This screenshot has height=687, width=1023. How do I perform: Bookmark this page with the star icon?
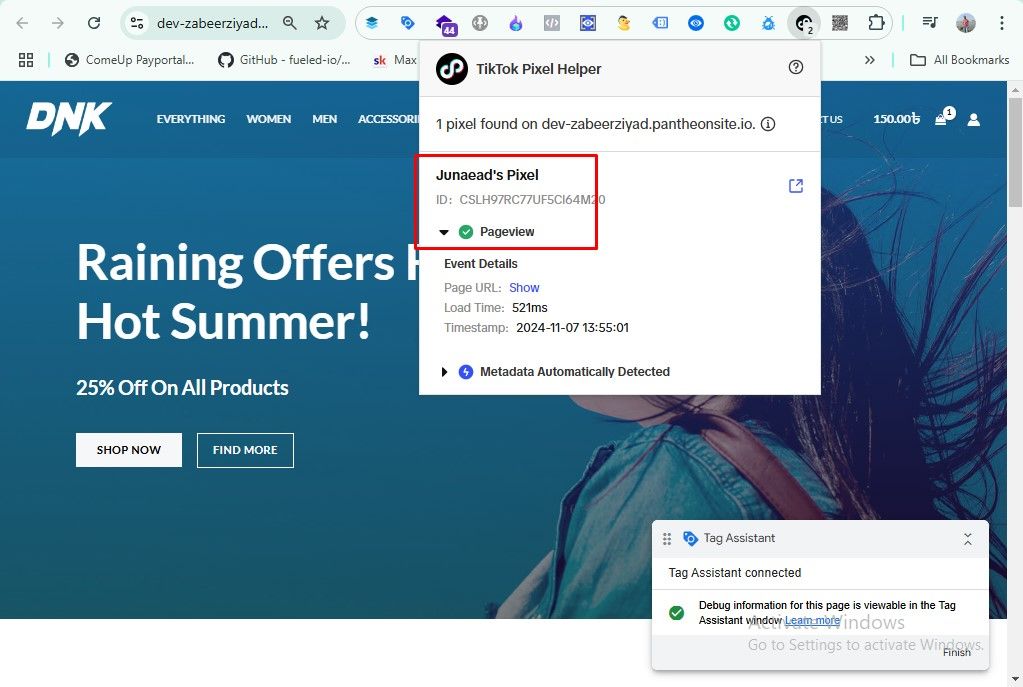tap(322, 23)
